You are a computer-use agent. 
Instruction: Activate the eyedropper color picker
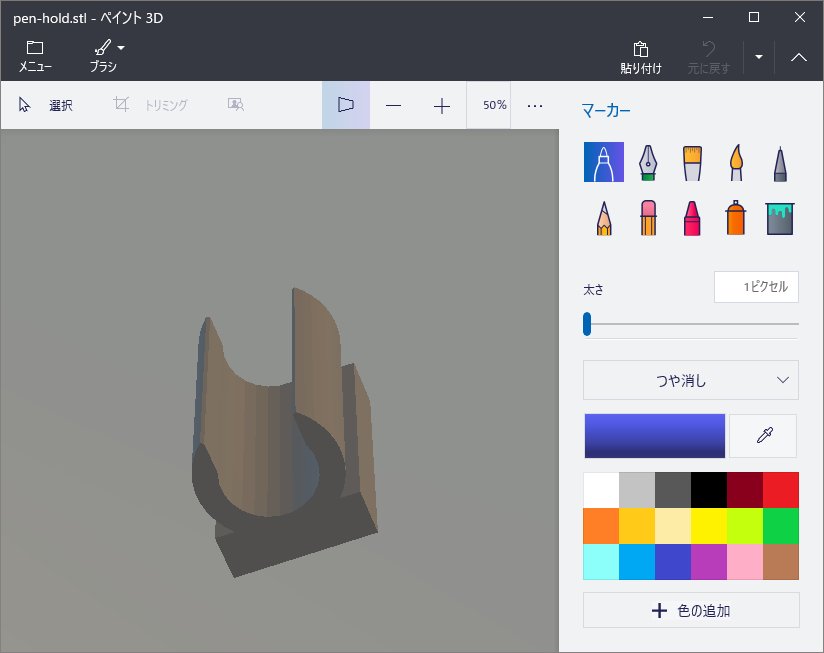pos(763,436)
